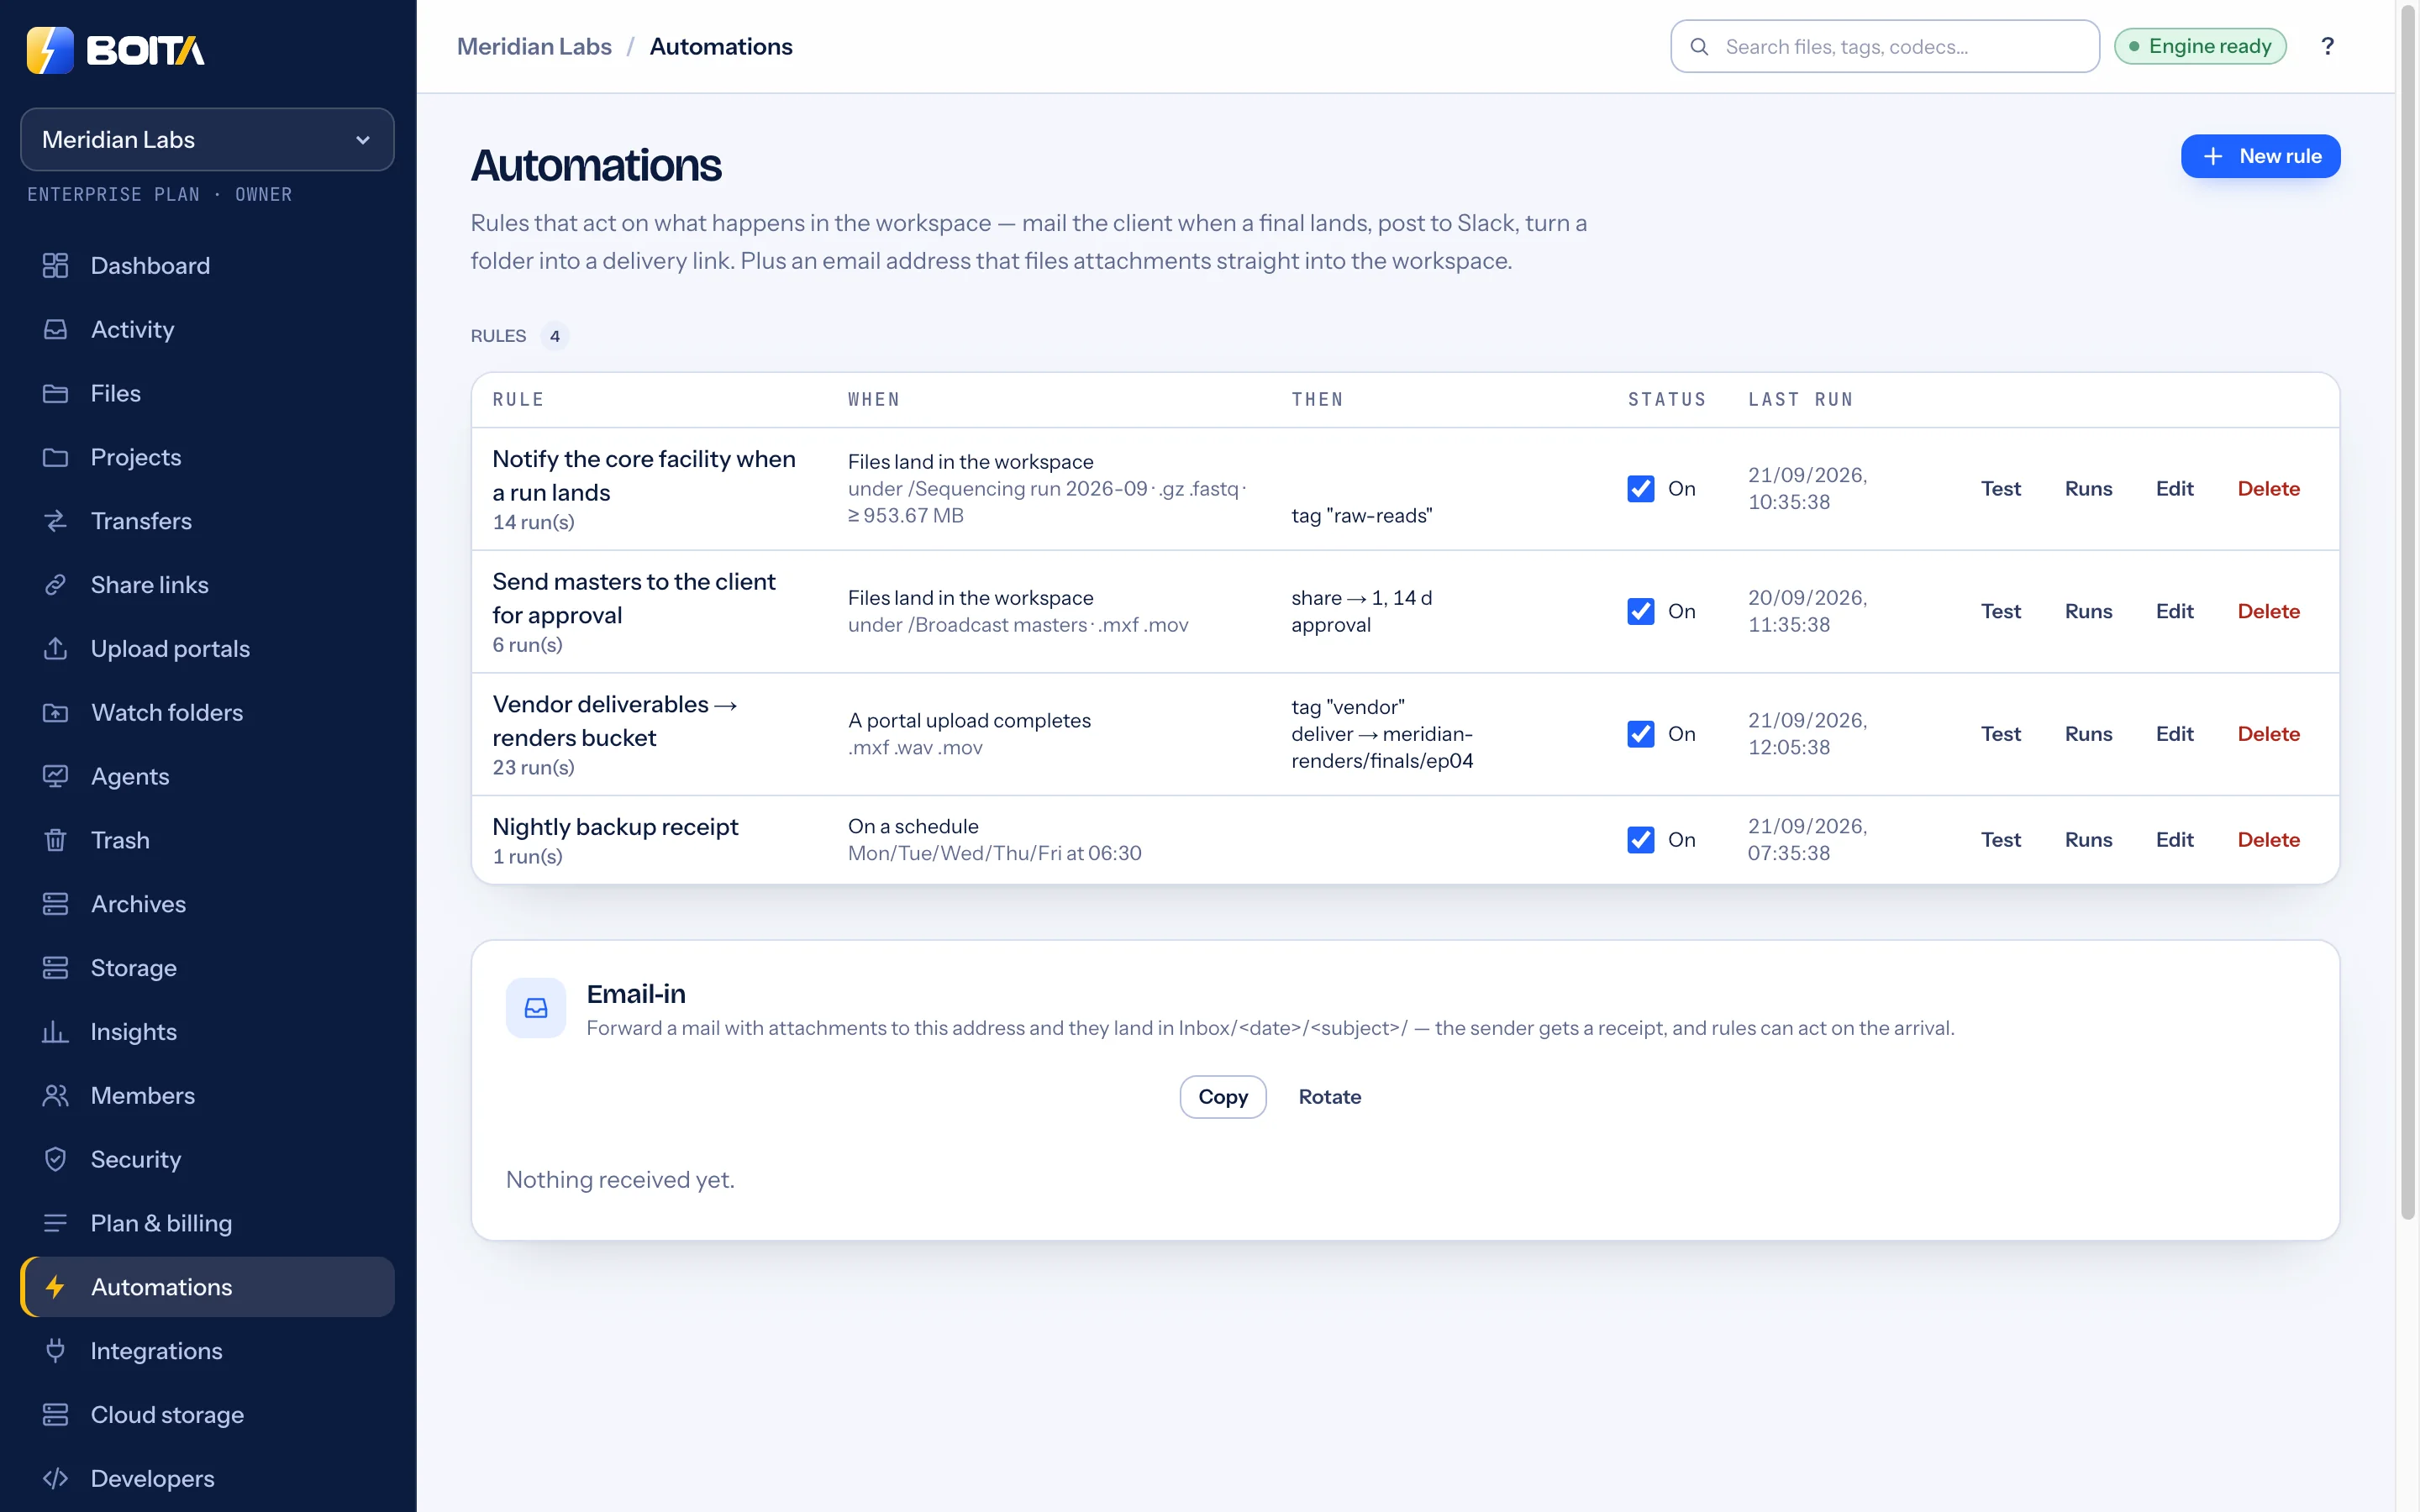Delete the core facility notify rule

pos(2268,489)
